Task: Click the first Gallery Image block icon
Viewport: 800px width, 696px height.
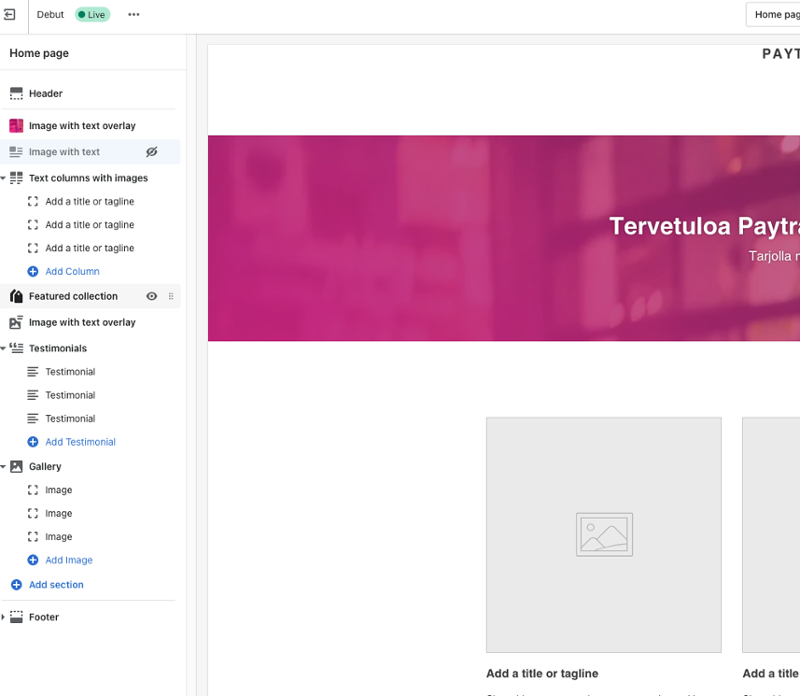Action: pyautogui.click(x=33, y=490)
